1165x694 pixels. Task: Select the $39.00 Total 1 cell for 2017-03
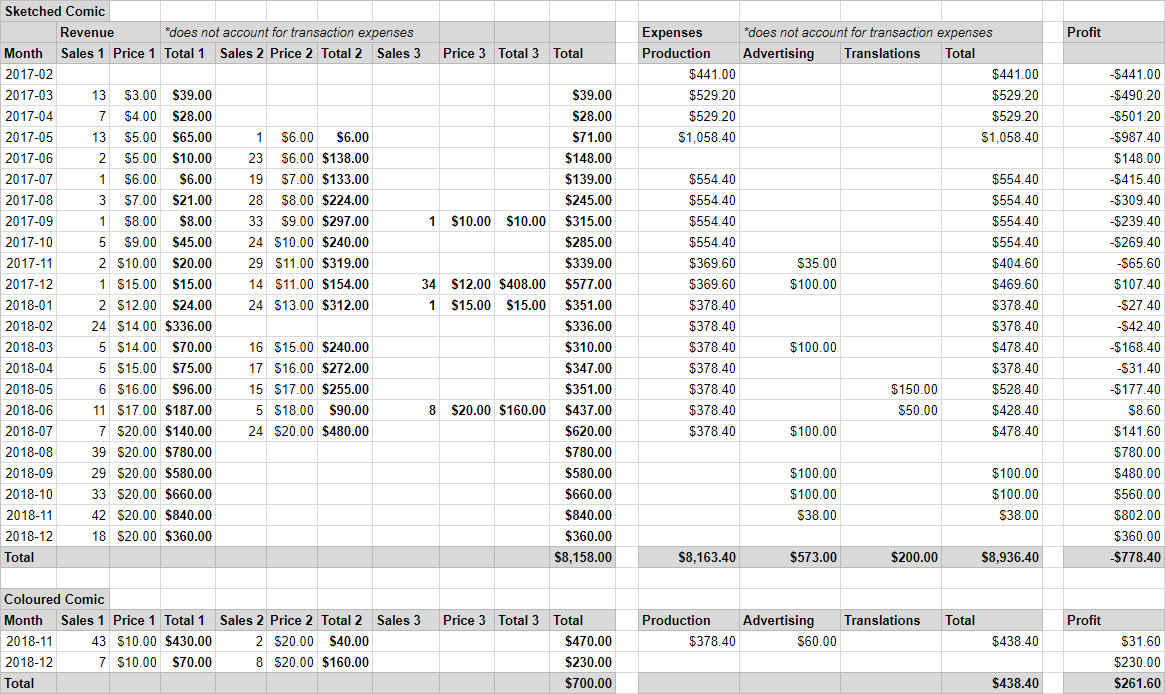(187, 95)
